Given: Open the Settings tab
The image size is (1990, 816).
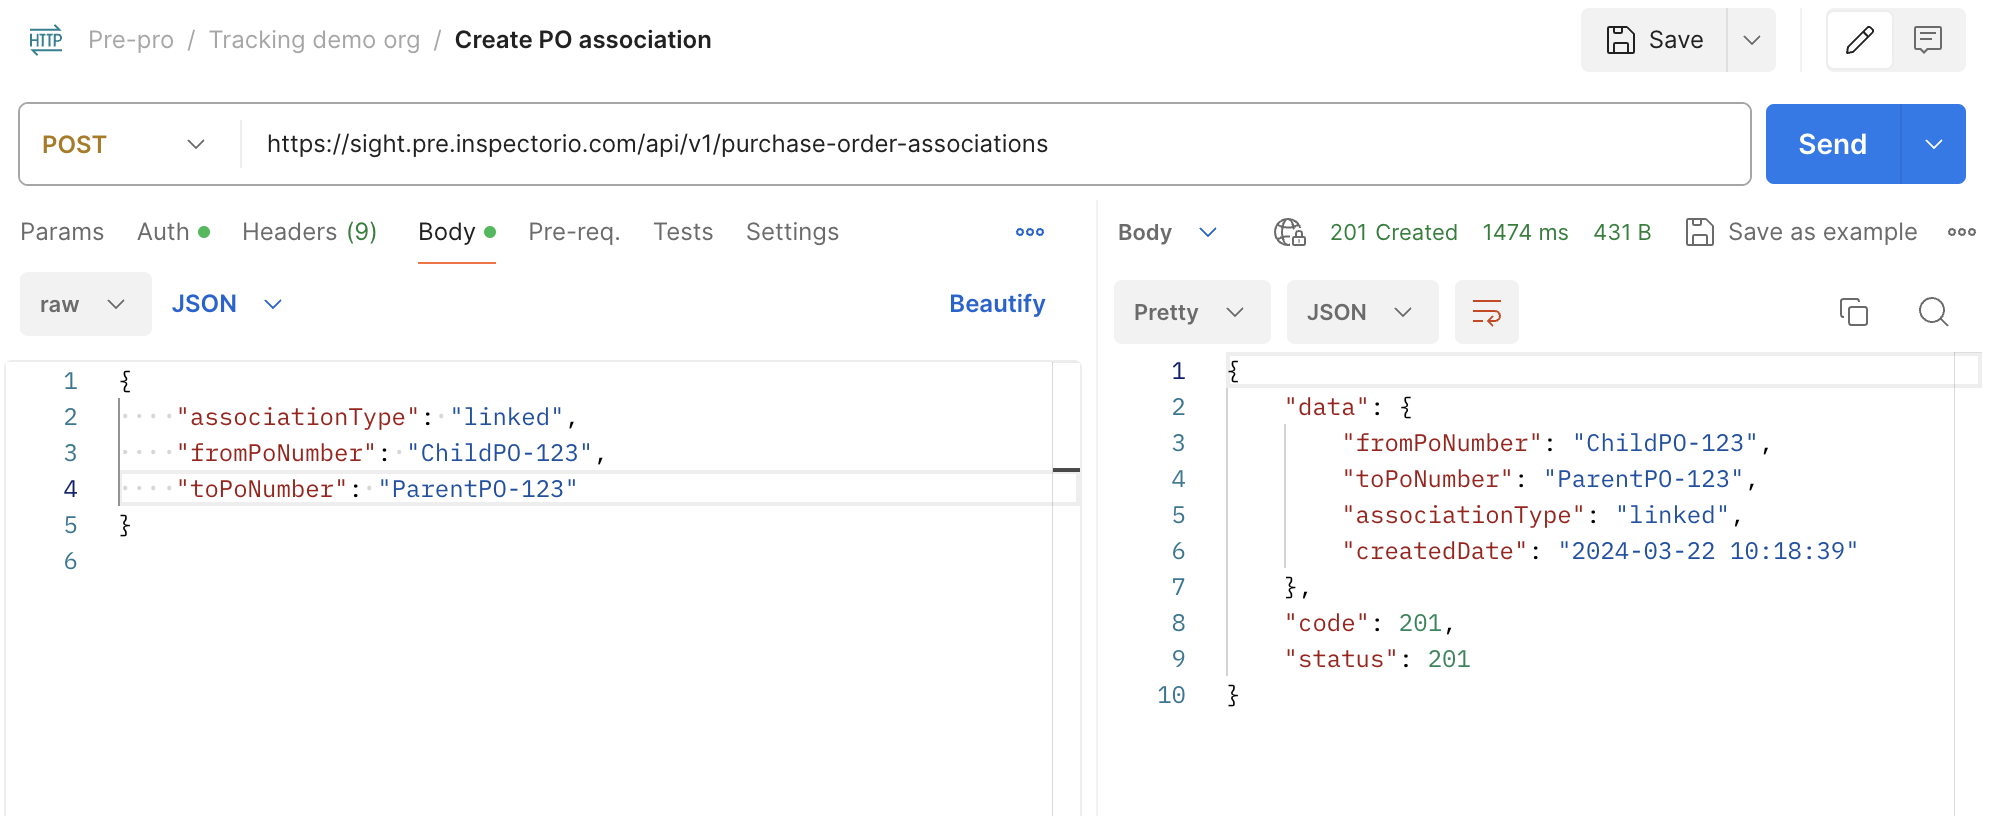Looking at the screenshot, I should pyautogui.click(x=792, y=232).
